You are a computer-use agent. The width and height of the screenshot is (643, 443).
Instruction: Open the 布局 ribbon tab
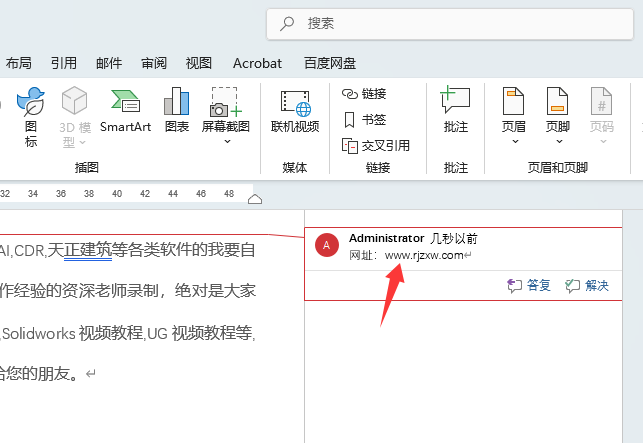18,63
